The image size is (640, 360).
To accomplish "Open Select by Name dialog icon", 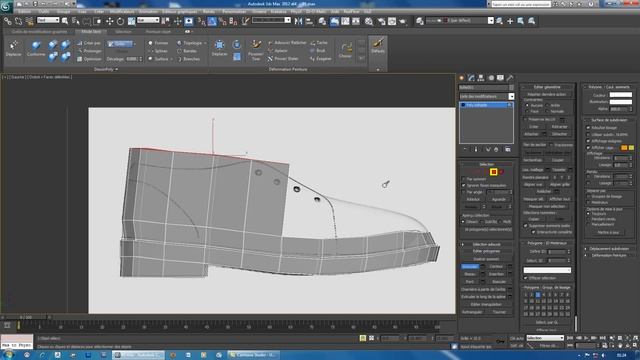I will tap(76, 21).
